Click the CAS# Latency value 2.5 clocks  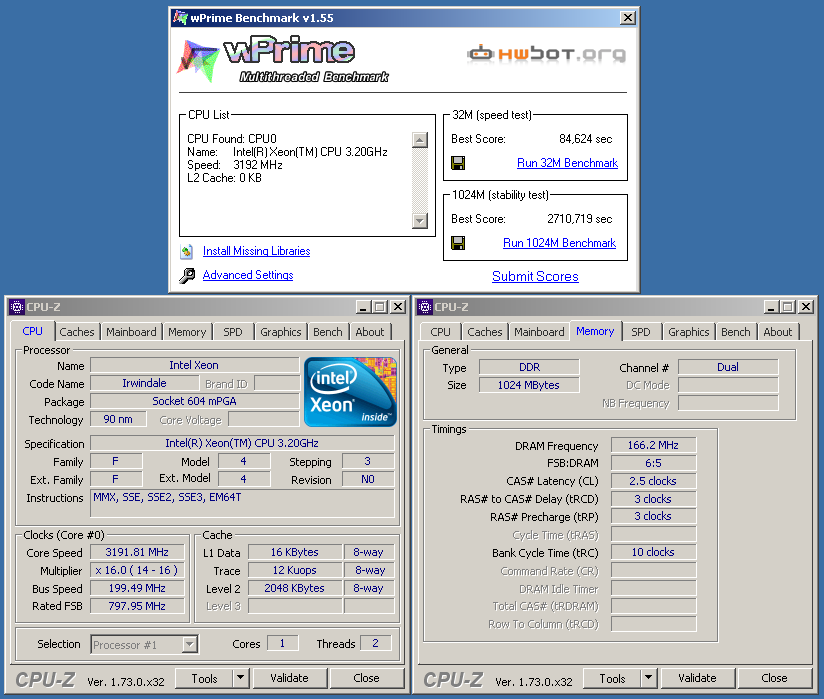pyautogui.click(x=653, y=481)
